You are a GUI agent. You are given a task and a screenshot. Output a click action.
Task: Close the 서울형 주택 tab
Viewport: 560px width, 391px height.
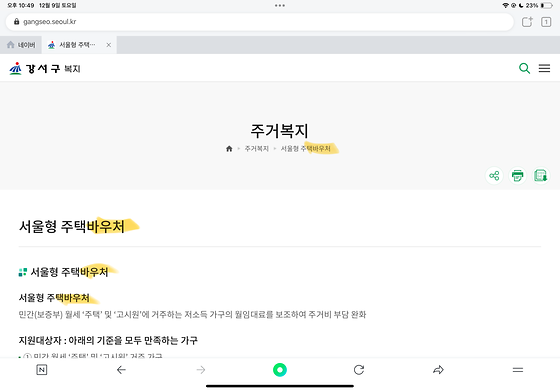pos(109,45)
